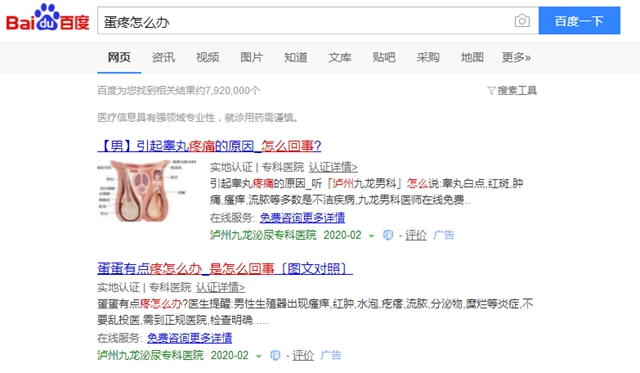Open the 知道 tab
The width and height of the screenshot is (640, 373).
coord(296,58)
